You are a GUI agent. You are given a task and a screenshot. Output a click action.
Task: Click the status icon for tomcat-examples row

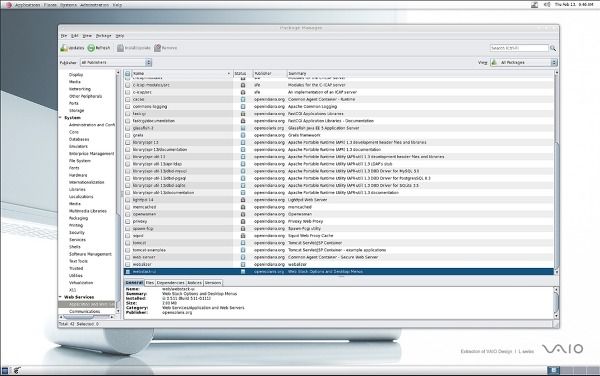(x=243, y=250)
